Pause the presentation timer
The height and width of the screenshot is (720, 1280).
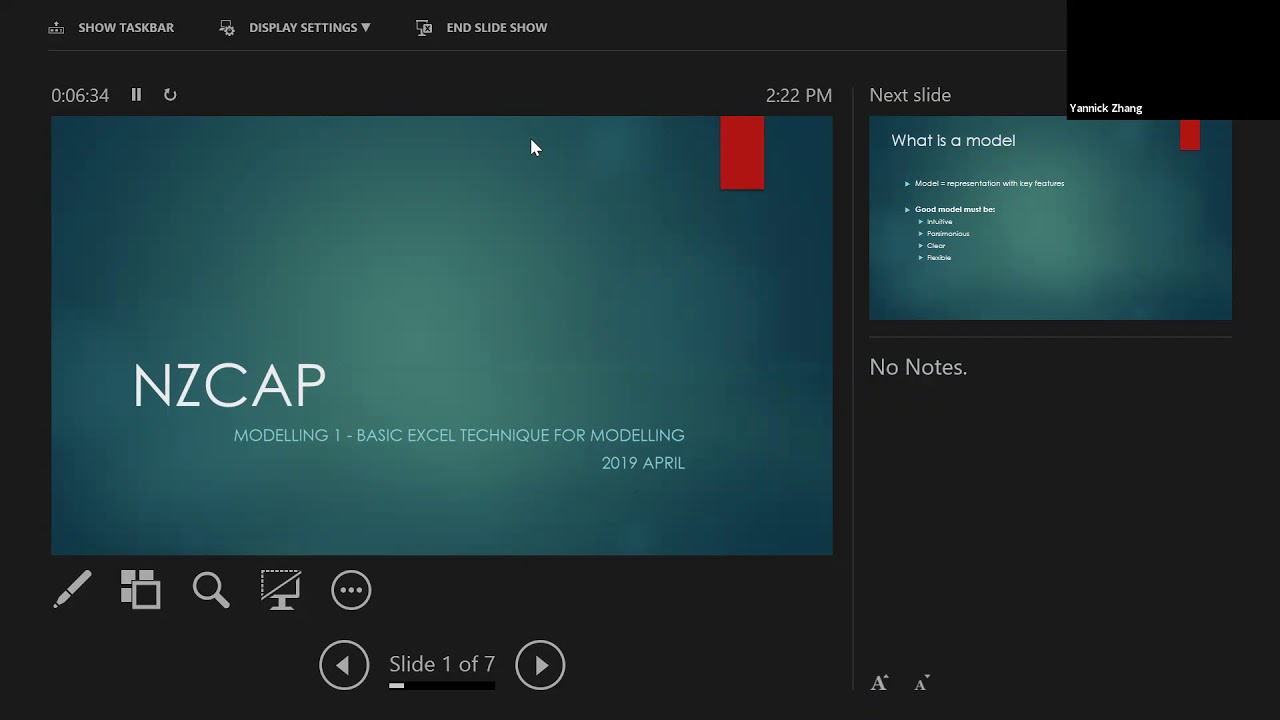click(136, 95)
